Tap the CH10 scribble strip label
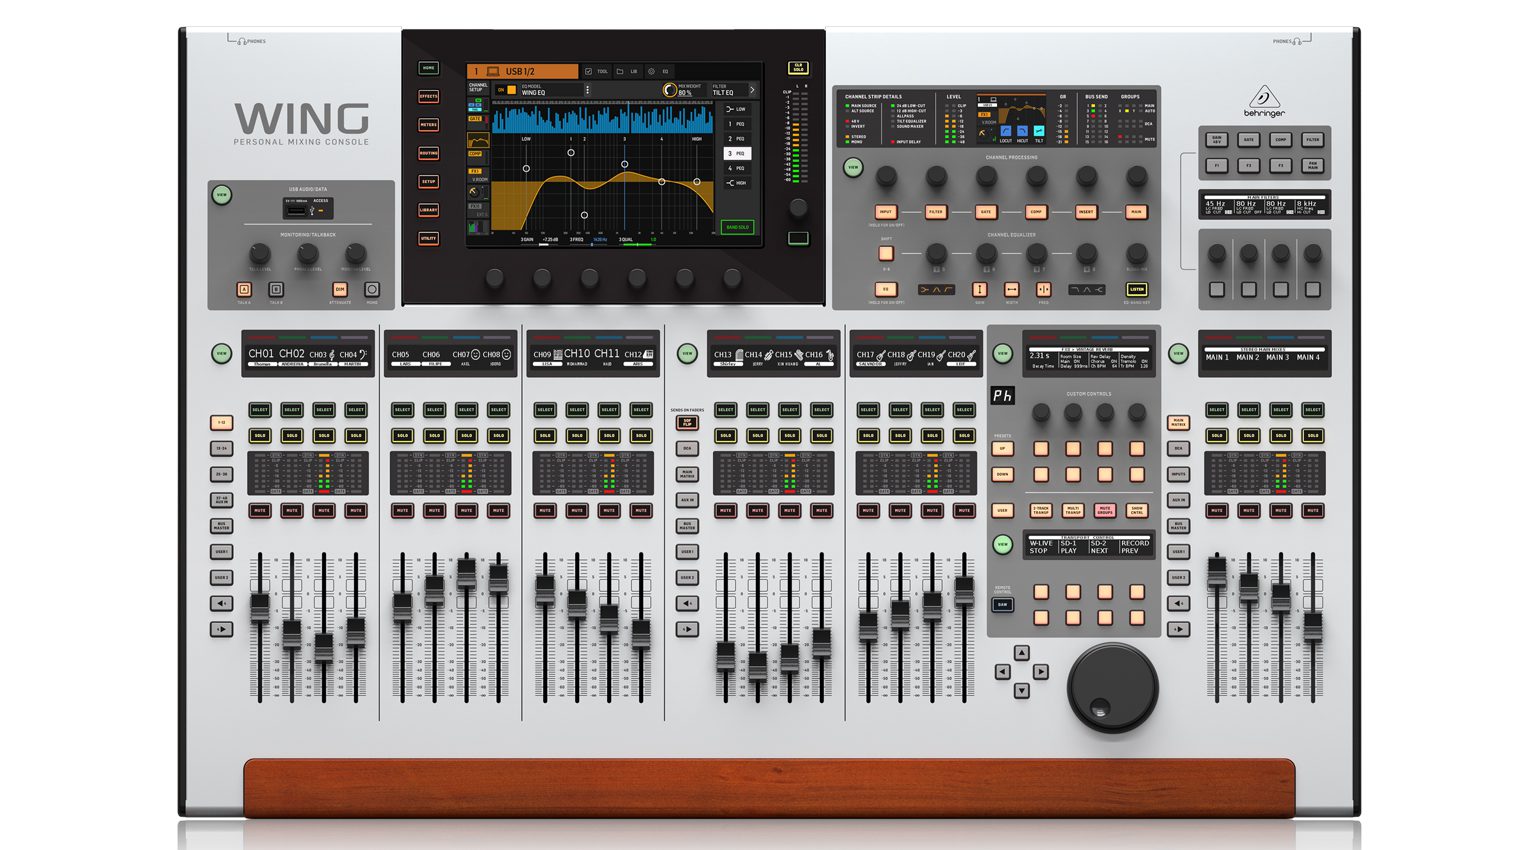Image resolution: width=1540 pixels, height=850 pixels. pyautogui.click(x=577, y=354)
